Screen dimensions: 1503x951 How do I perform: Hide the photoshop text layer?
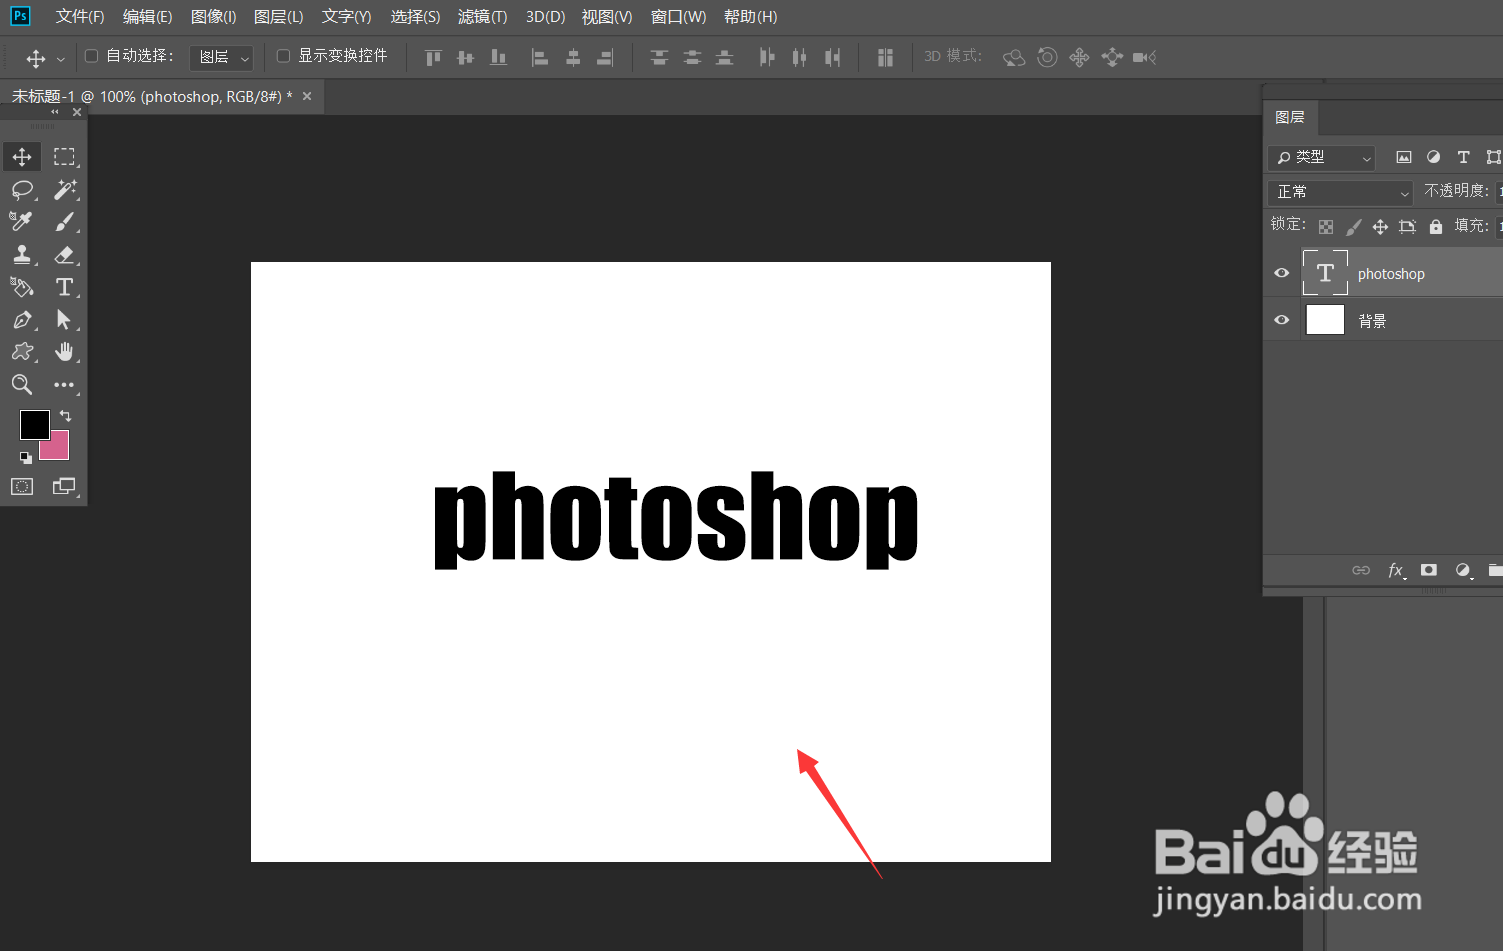click(x=1281, y=273)
